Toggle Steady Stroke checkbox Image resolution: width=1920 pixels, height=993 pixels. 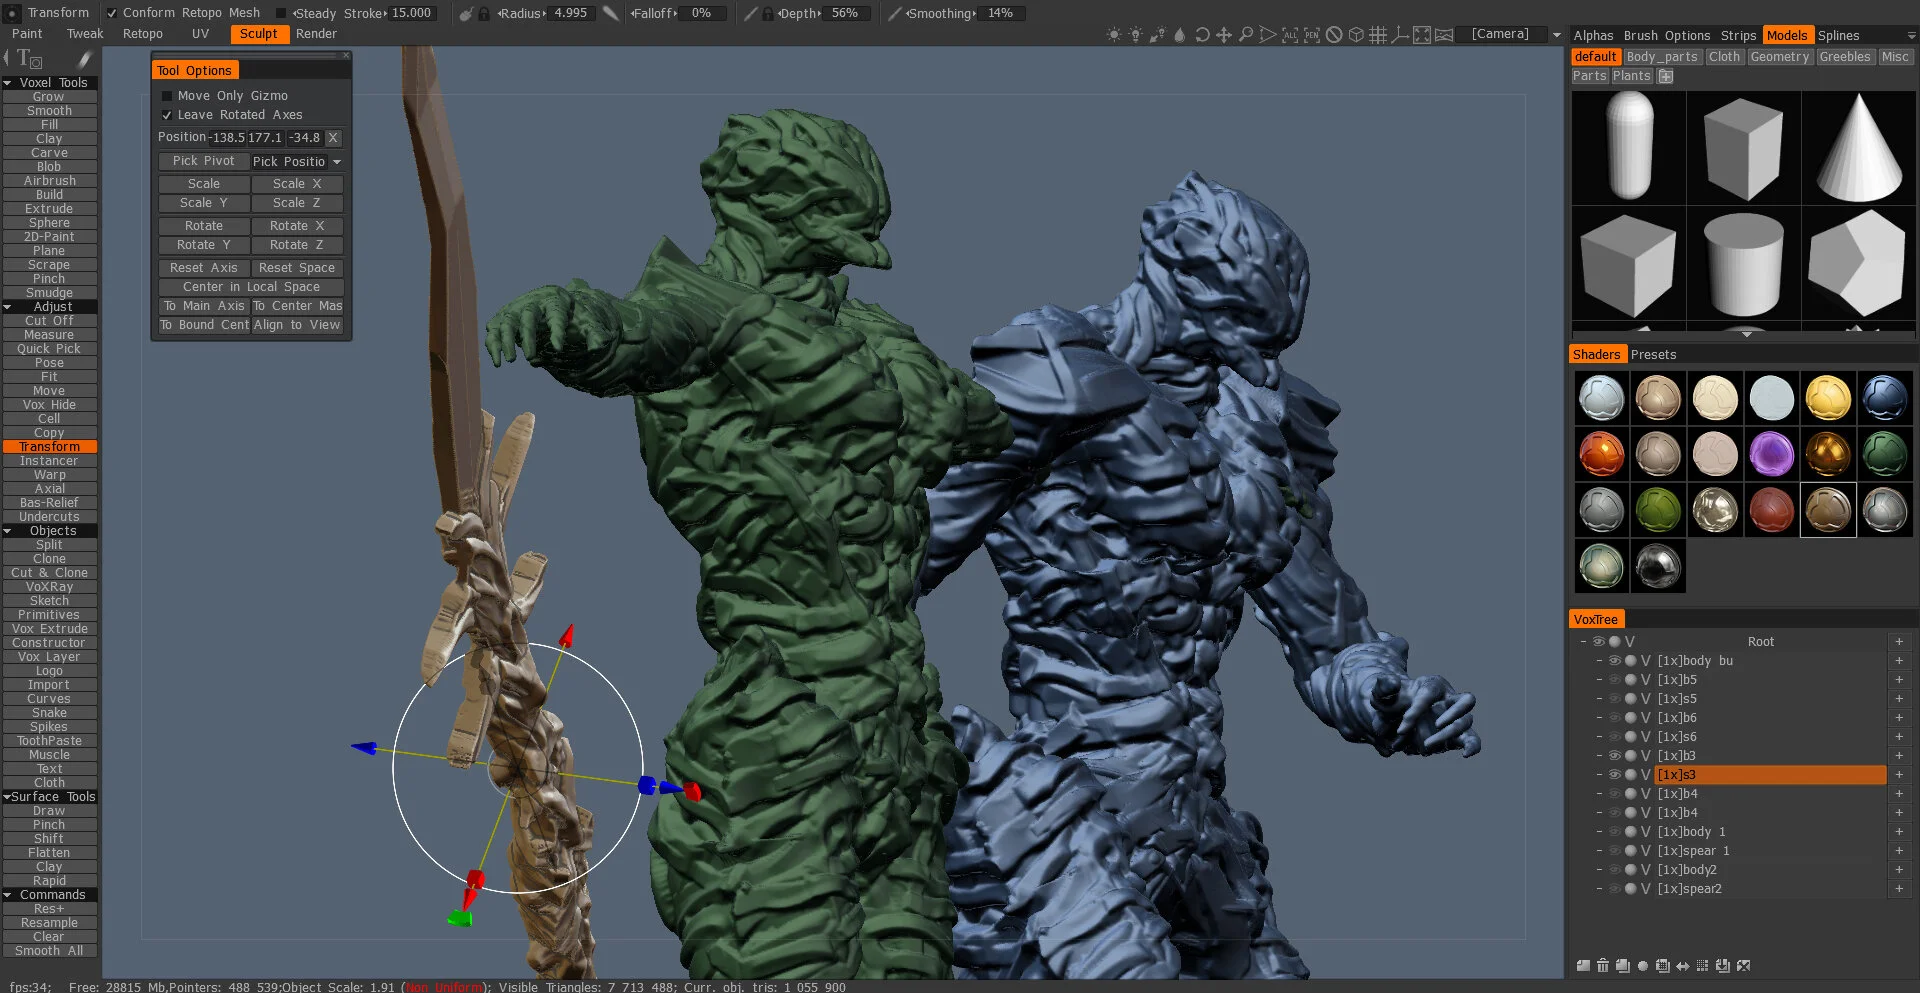point(281,13)
